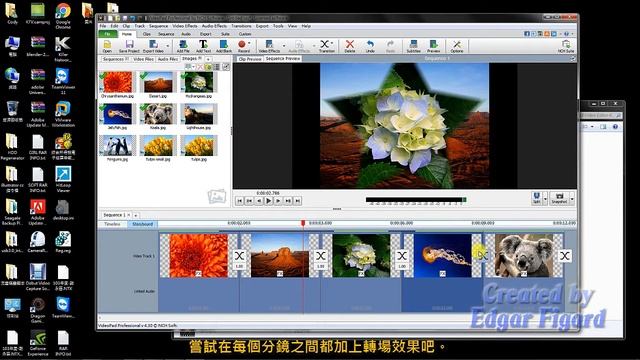
Task: Click the VMware Workstation desktop icon
Action: coord(63,114)
